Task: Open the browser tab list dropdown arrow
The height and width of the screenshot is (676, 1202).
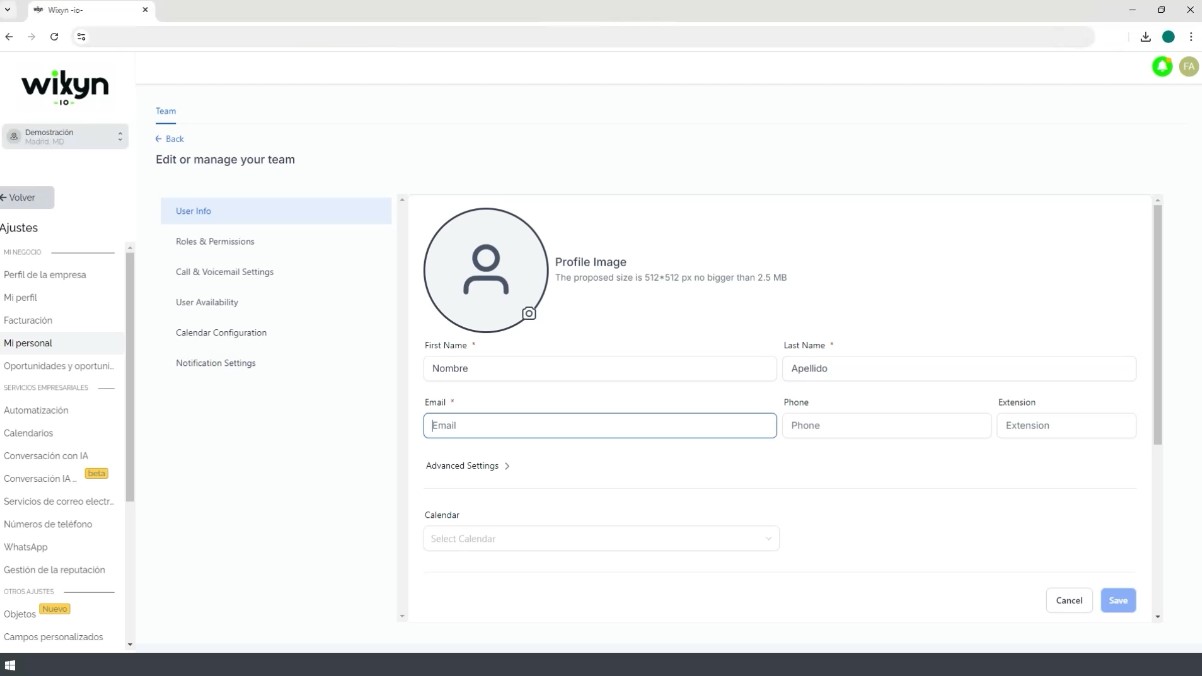Action: tap(9, 10)
